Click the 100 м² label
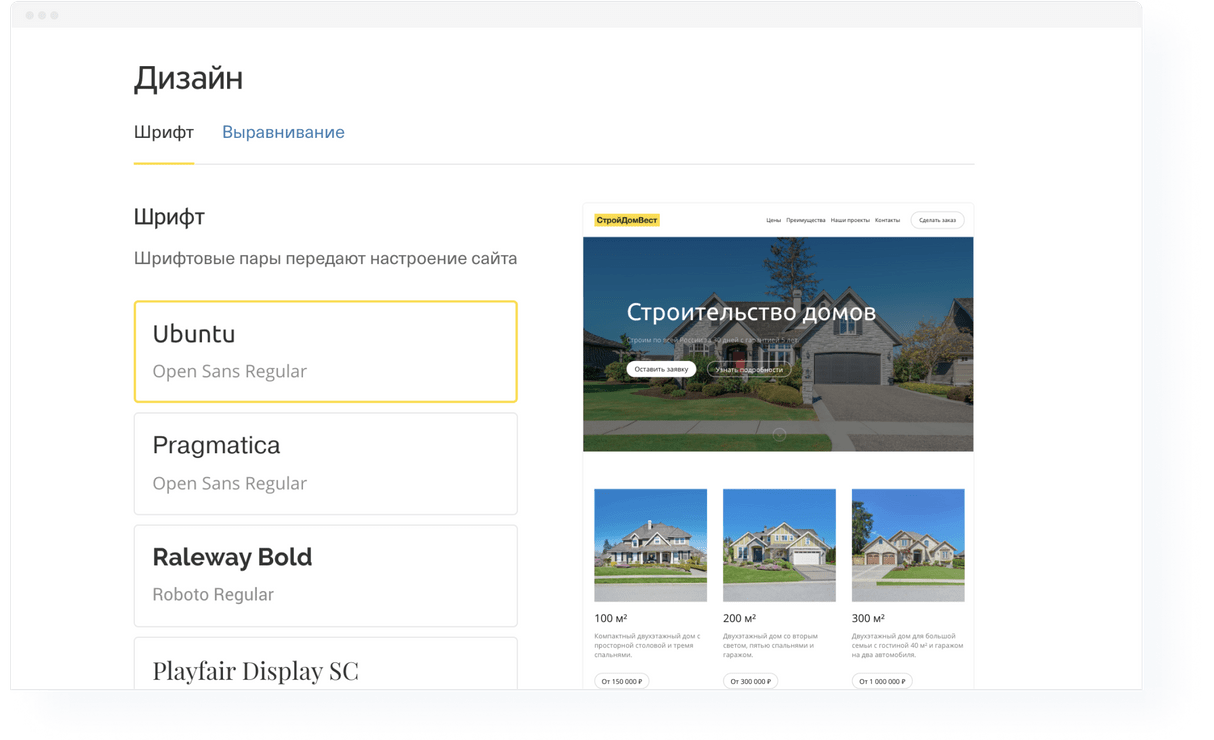This screenshot has width=1214, height=740. 611,618
